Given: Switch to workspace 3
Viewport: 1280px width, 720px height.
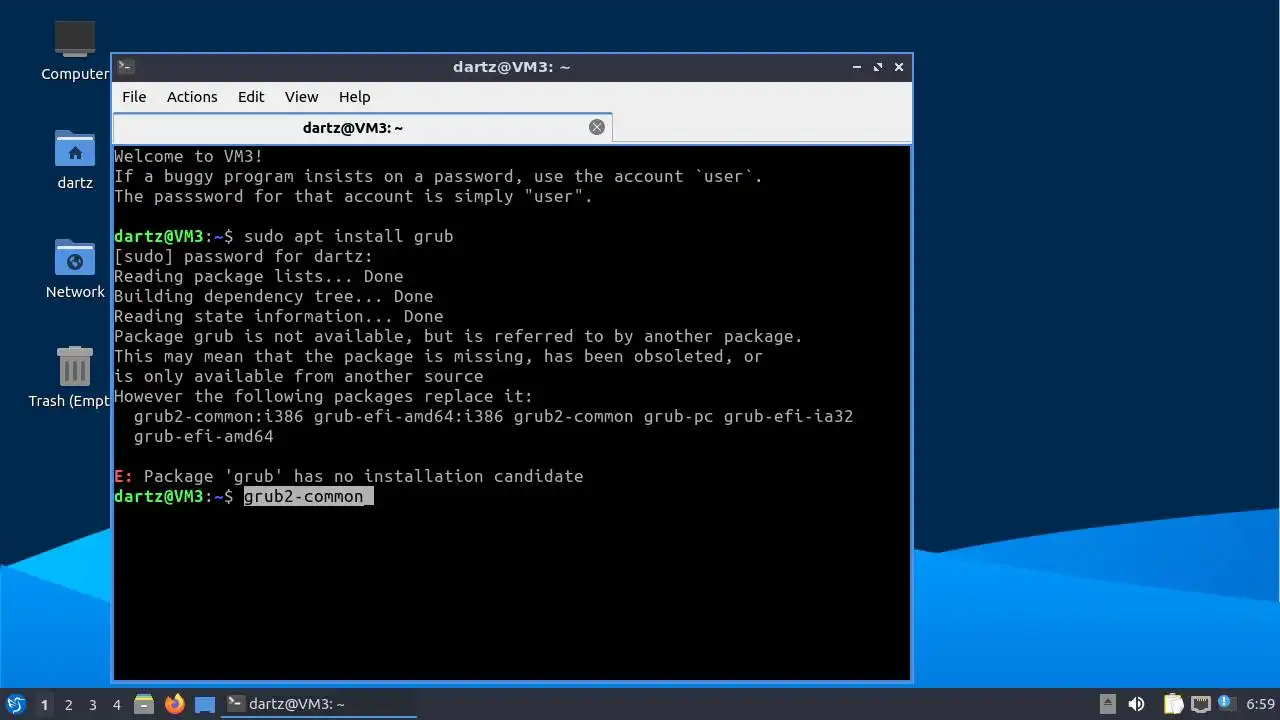Looking at the screenshot, I should pos(92,705).
